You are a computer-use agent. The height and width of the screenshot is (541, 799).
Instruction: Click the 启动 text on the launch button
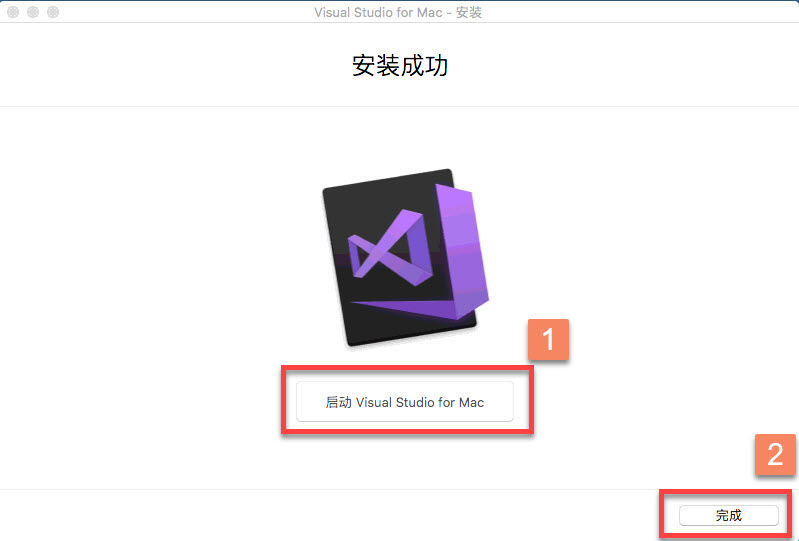tap(338, 402)
